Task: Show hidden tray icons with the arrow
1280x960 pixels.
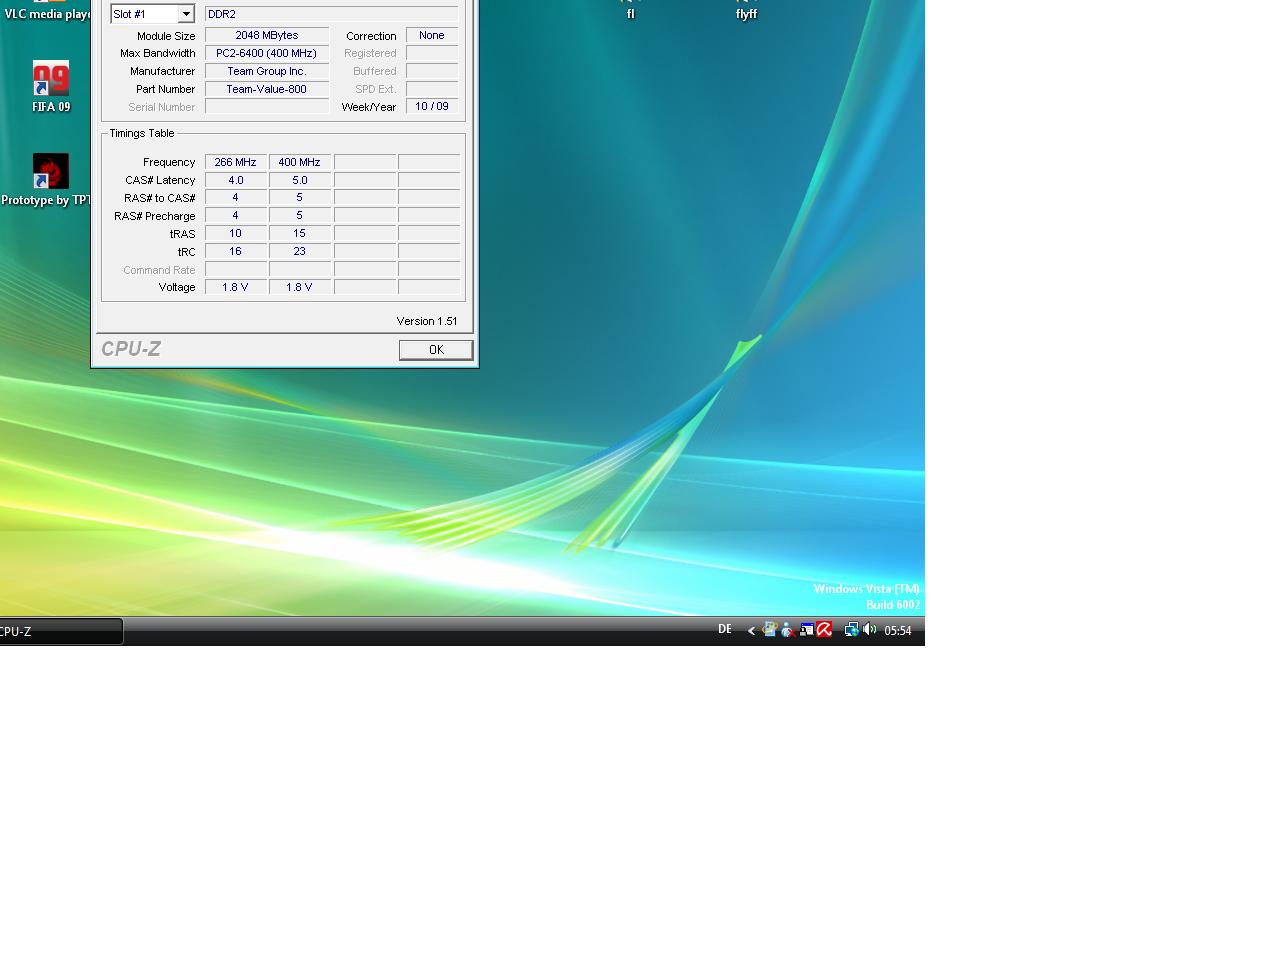Action: 751,630
